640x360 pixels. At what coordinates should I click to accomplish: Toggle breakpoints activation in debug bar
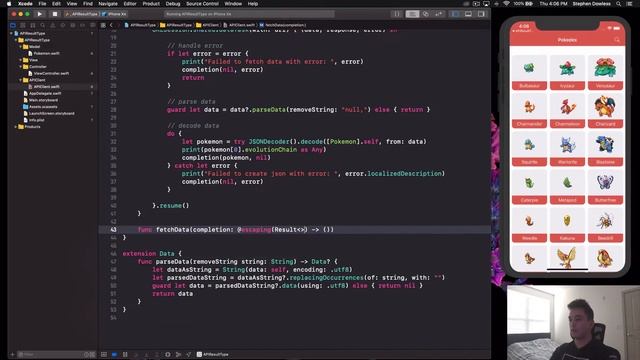pyautogui.click(x=114, y=354)
